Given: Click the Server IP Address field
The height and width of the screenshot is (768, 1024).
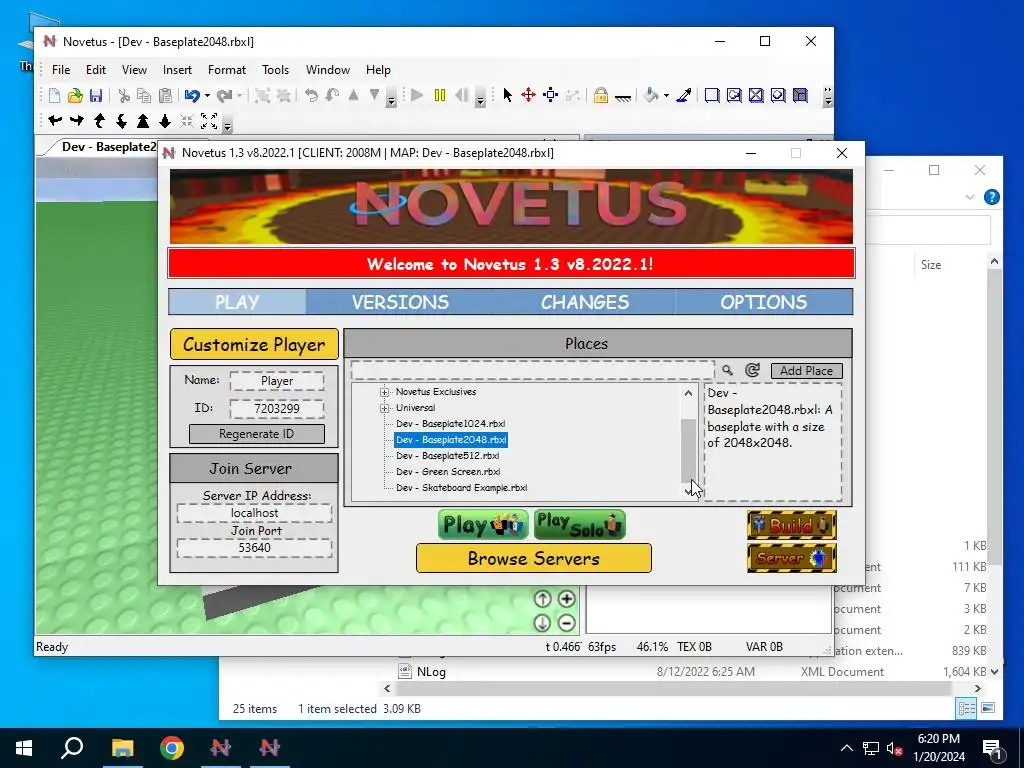Looking at the screenshot, I should [254, 513].
